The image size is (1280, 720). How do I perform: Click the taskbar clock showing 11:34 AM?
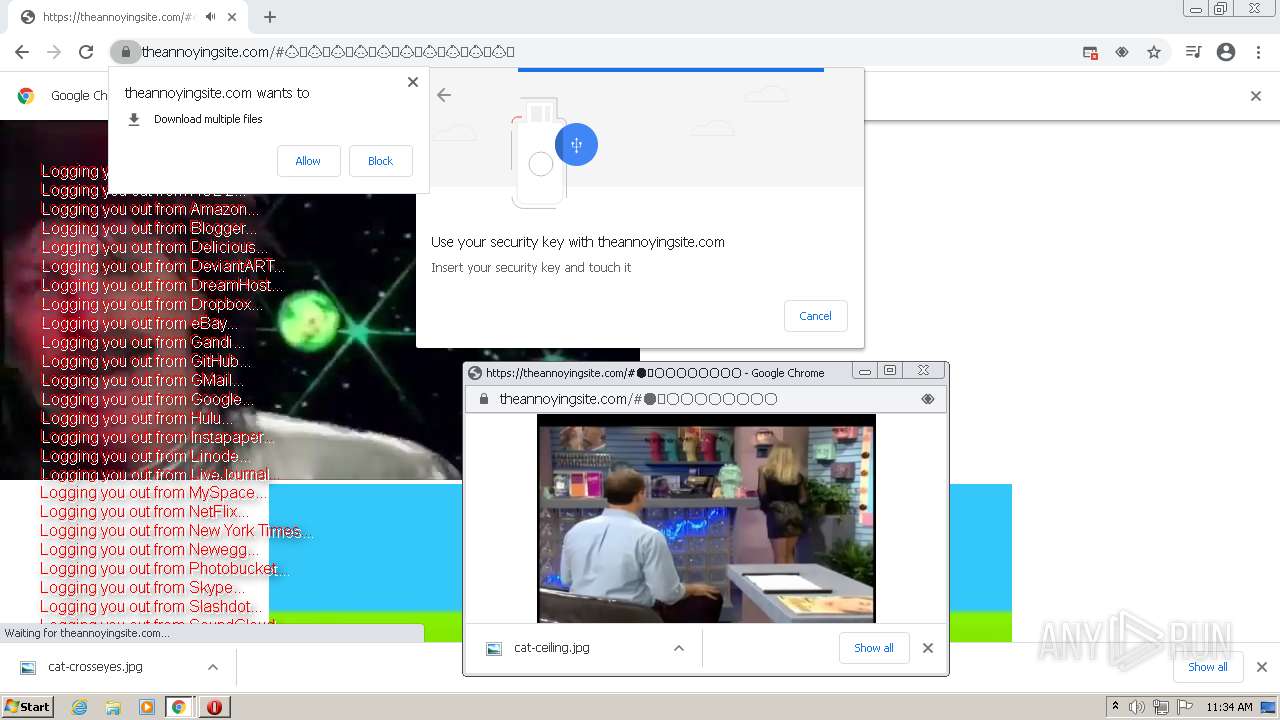(1229, 707)
